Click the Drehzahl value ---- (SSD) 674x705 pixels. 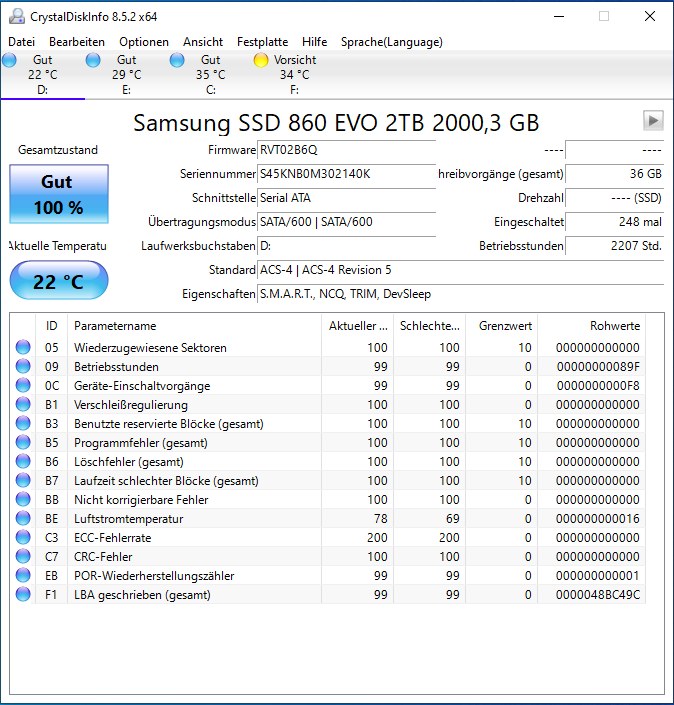614,198
